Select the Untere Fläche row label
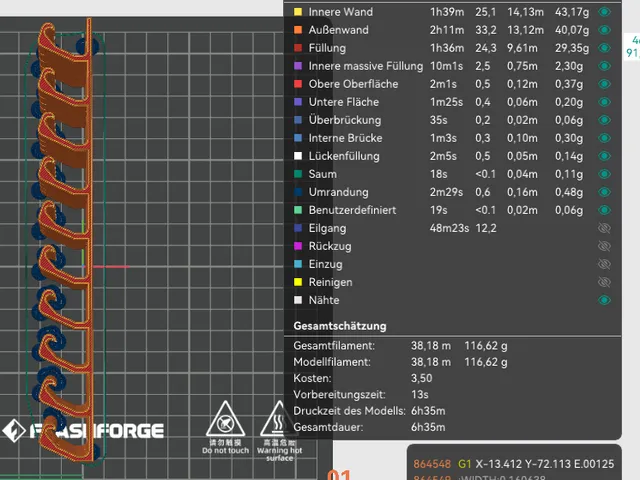 coord(344,102)
